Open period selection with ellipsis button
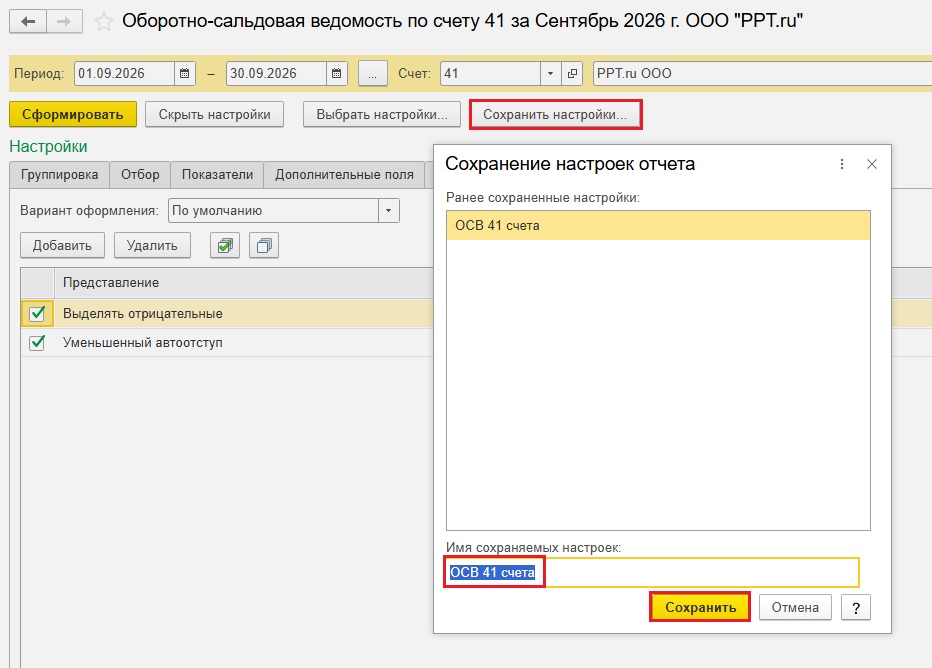932x668 pixels. (373, 74)
